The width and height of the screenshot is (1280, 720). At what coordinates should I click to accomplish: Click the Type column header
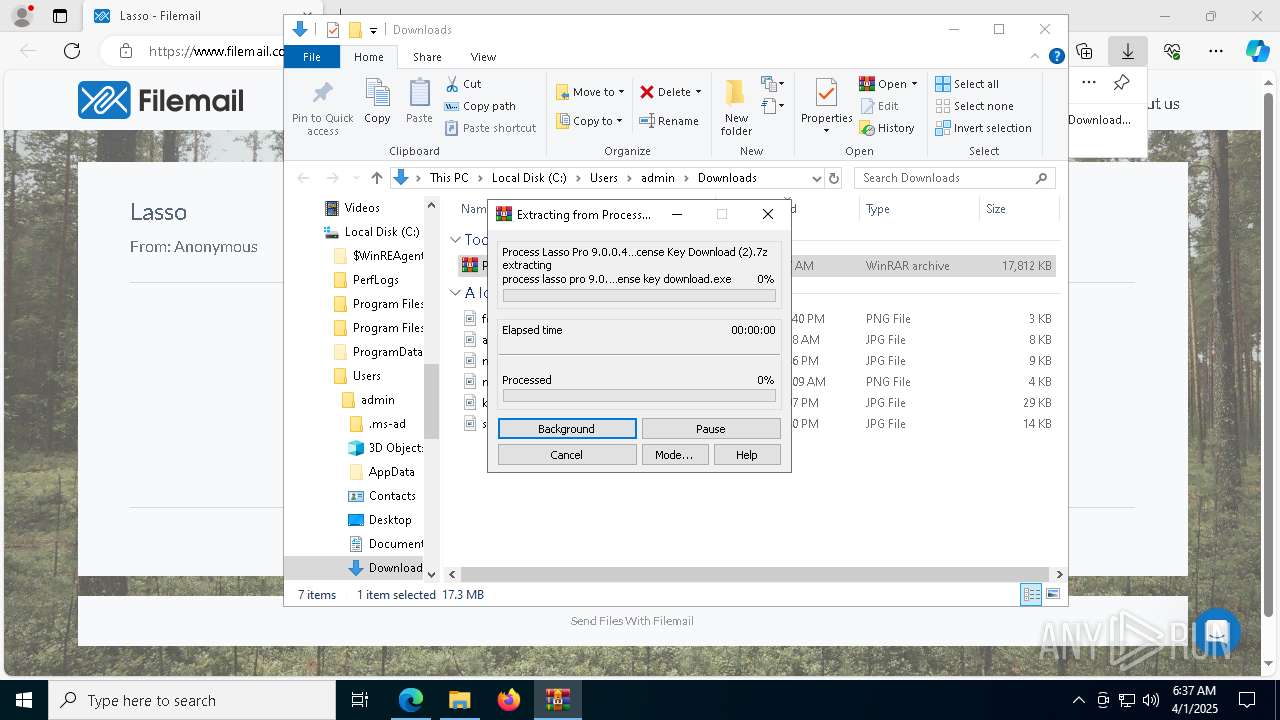click(919, 209)
